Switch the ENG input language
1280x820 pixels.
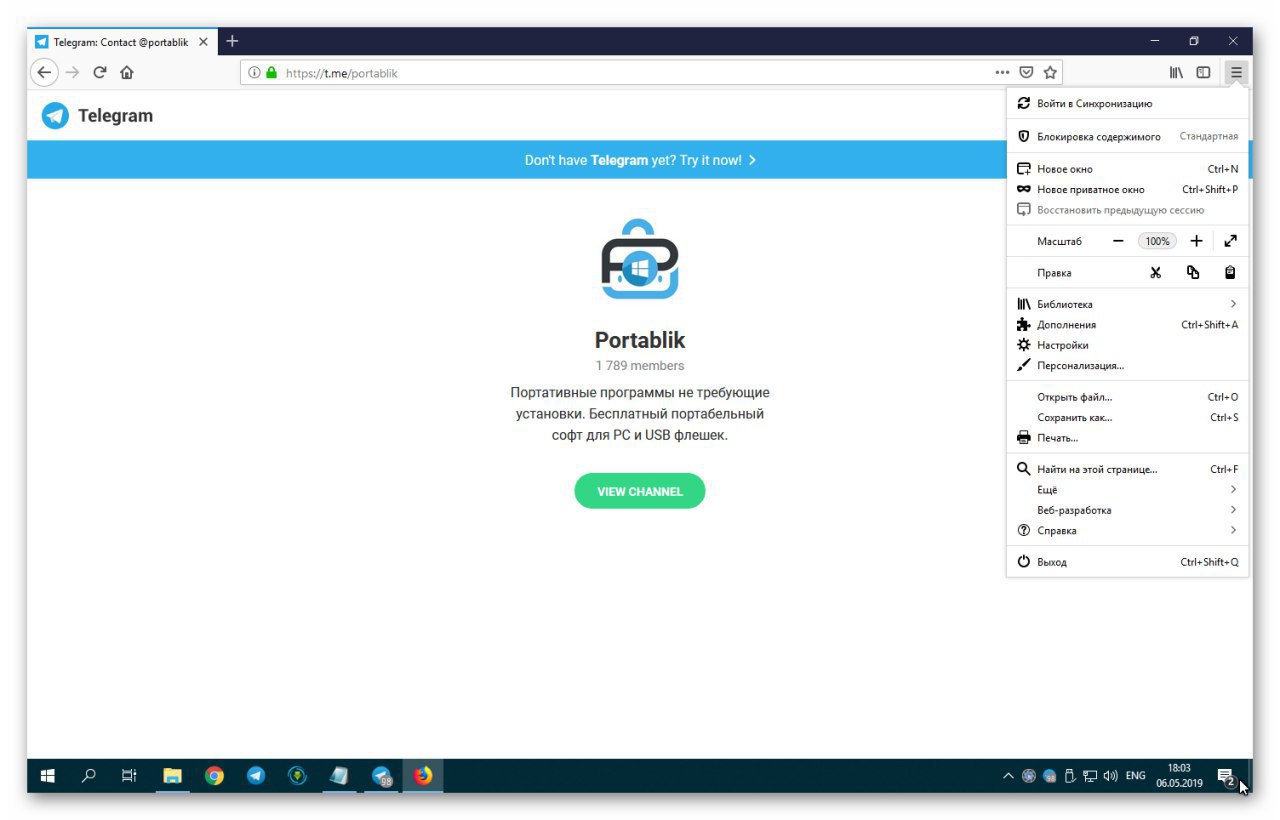click(x=1135, y=775)
